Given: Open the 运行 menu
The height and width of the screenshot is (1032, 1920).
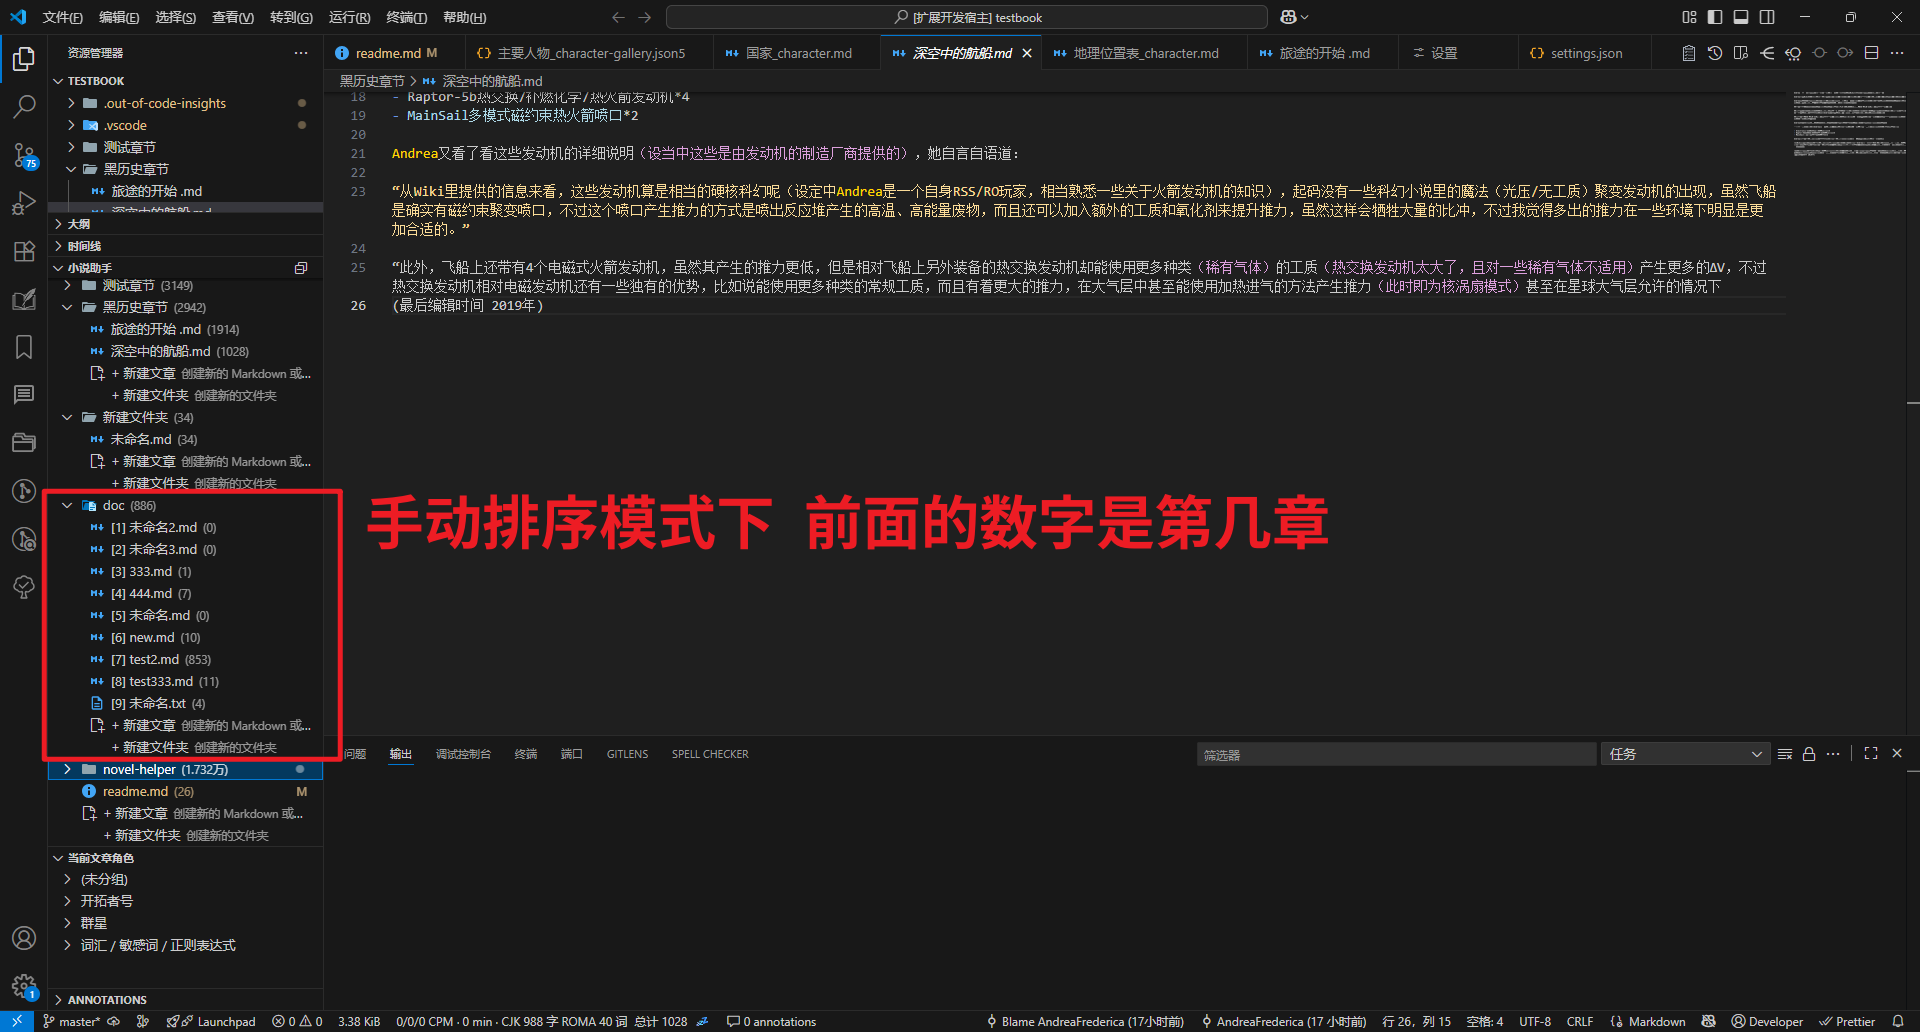Looking at the screenshot, I should tap(348, 17).
